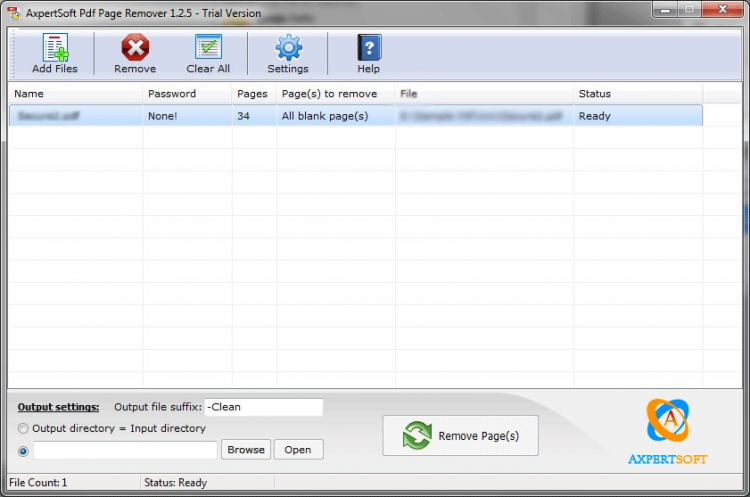Click the Clear All toolbar icon

click(x=208, y=53)
